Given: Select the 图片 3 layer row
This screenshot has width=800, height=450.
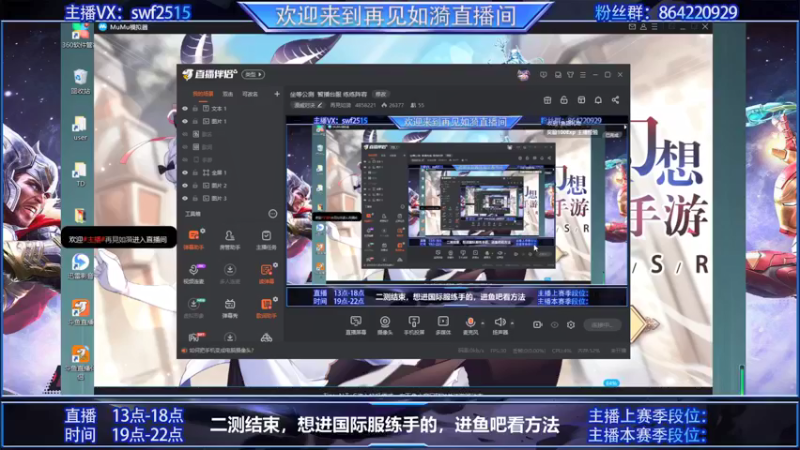Looking at the screenshot, I should [231, 198].
